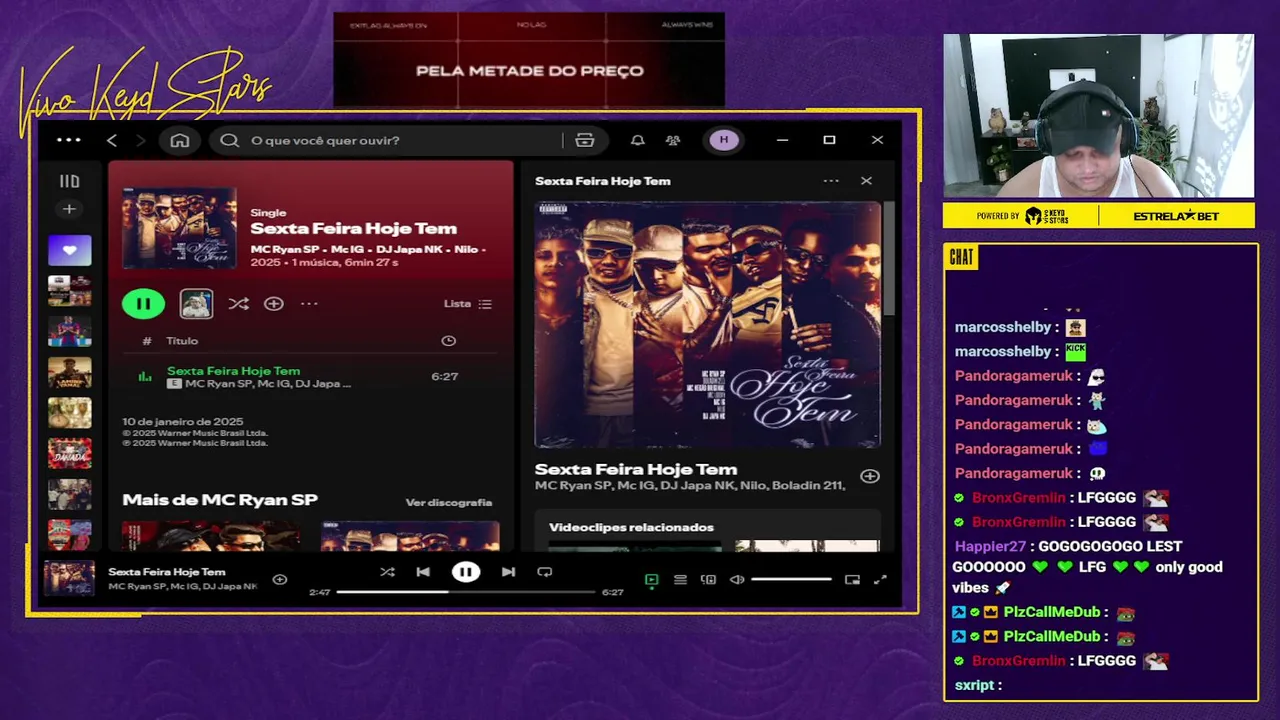Create playlist with sidebar plus icon
This screenshot has width=1280, height=720.
(69, 209)
